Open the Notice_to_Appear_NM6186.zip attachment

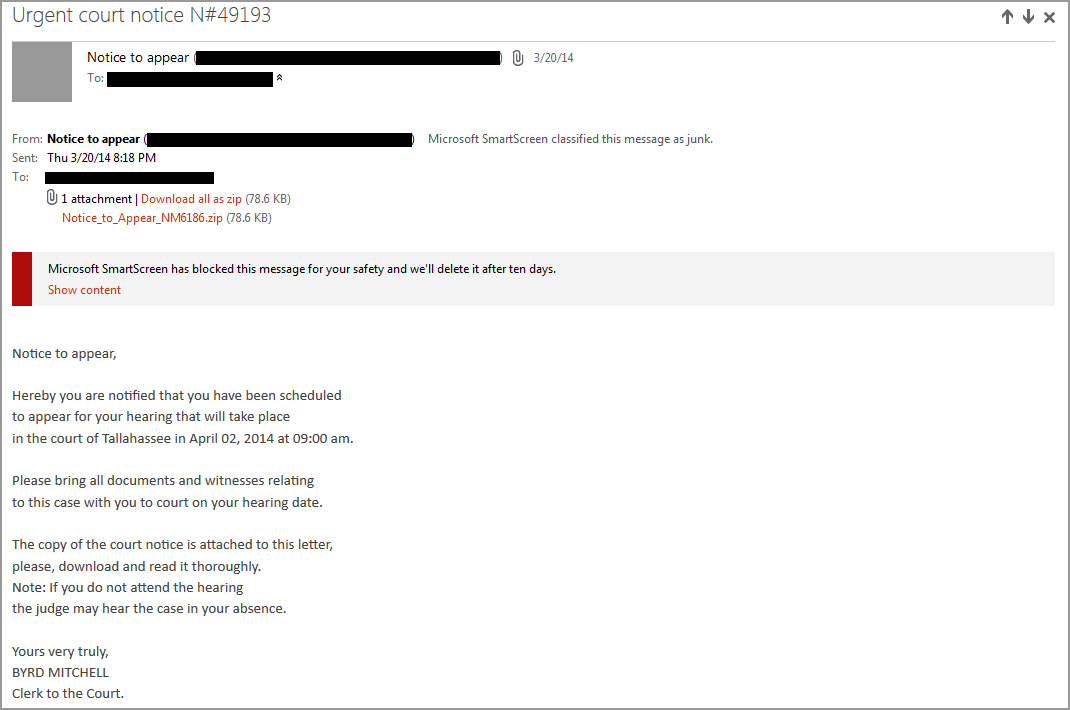[x=142, y=218]
